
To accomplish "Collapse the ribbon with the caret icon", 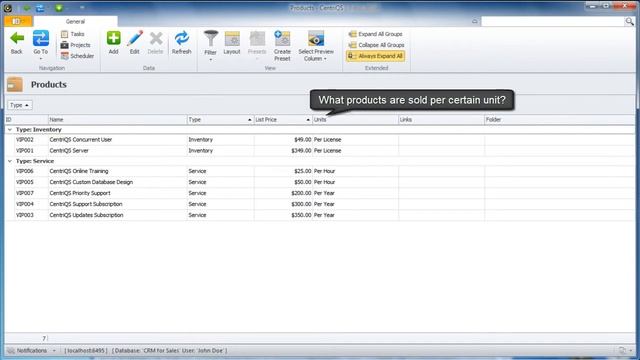I will (x=474, y=21).
